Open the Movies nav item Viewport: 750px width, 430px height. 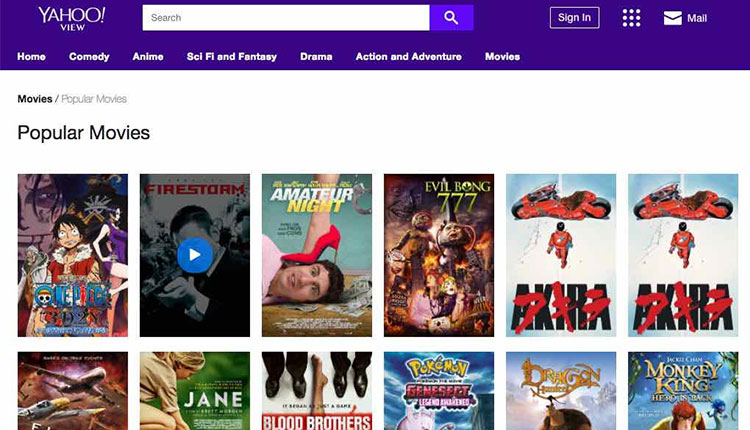click(502, 56)
